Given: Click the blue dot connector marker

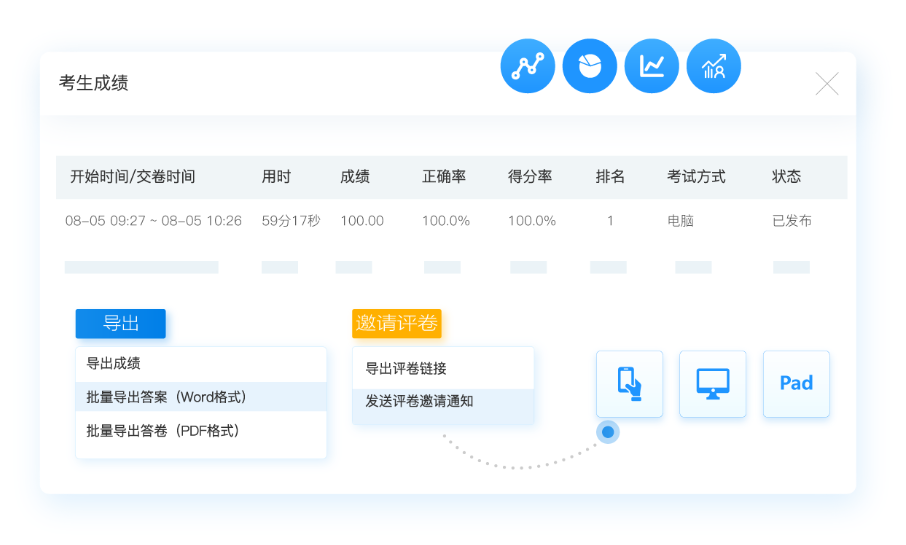Looking at the screenshot, I should (x=607, y=432).
